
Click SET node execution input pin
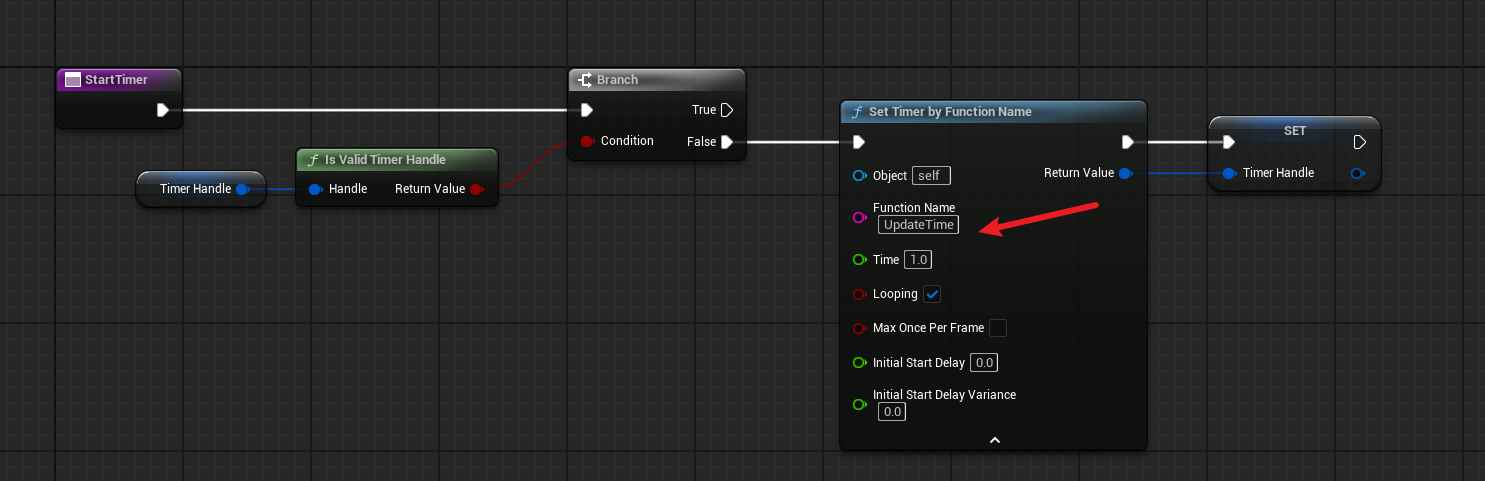[1228, 142]
